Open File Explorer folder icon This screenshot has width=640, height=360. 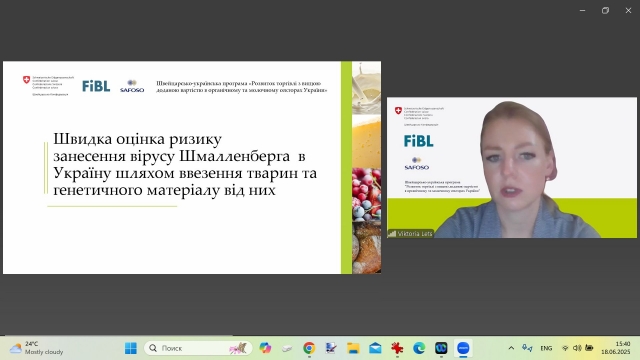pos(353,348)
